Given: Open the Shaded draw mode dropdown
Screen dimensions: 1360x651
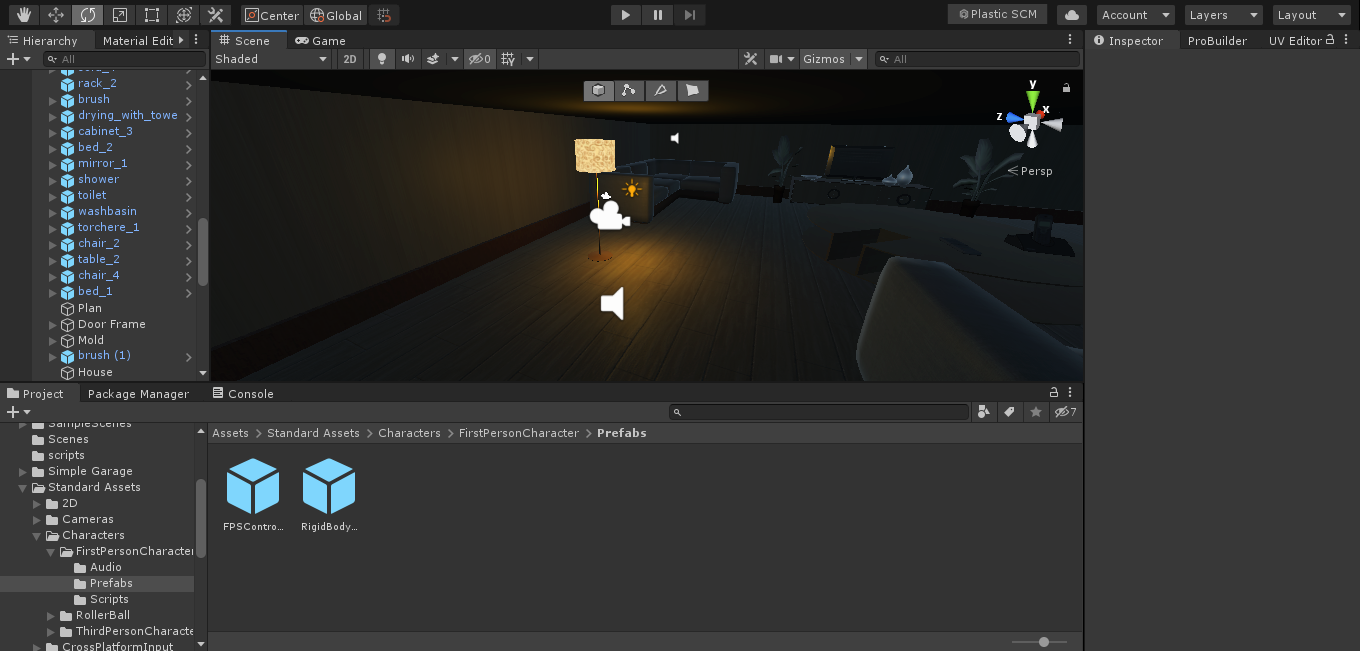Looking at the screenshot, I should click(x=272, y=59).
